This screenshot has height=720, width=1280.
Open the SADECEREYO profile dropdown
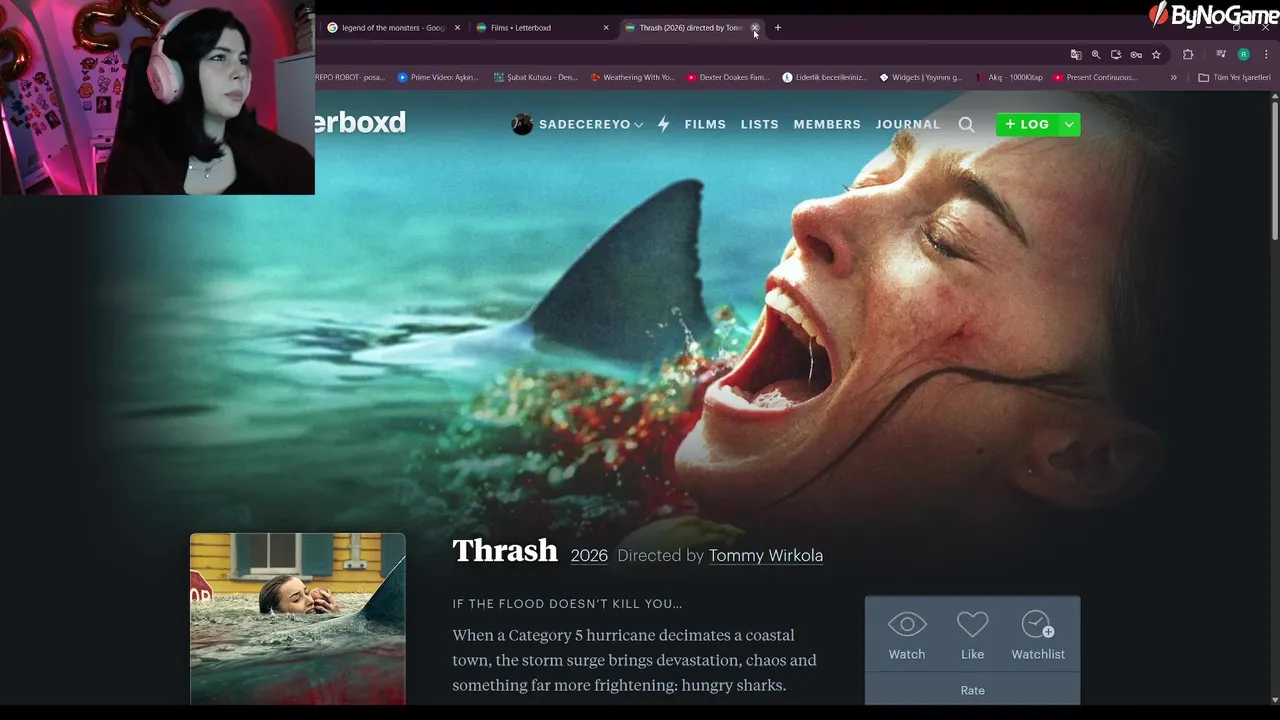pyautogui.click(x=590, y=124)
